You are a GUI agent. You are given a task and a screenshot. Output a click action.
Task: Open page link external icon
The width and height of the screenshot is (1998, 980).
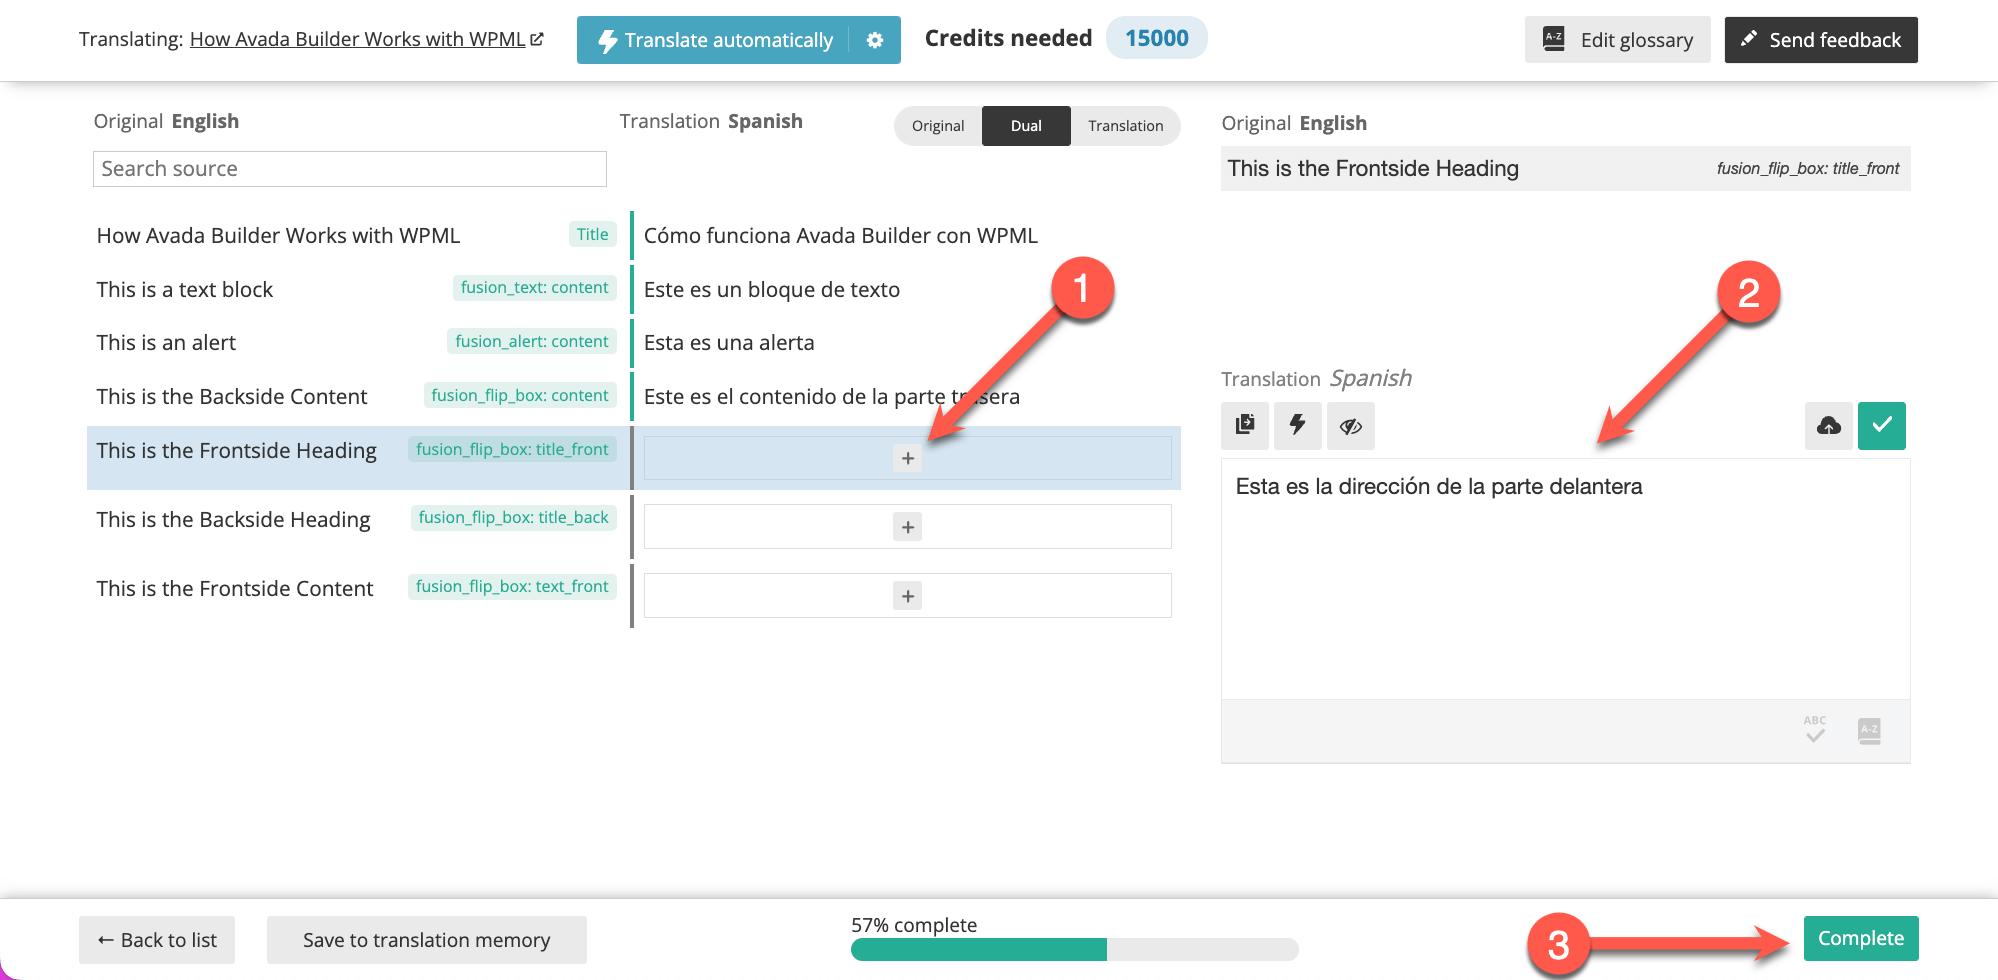[x=537, y=39]
